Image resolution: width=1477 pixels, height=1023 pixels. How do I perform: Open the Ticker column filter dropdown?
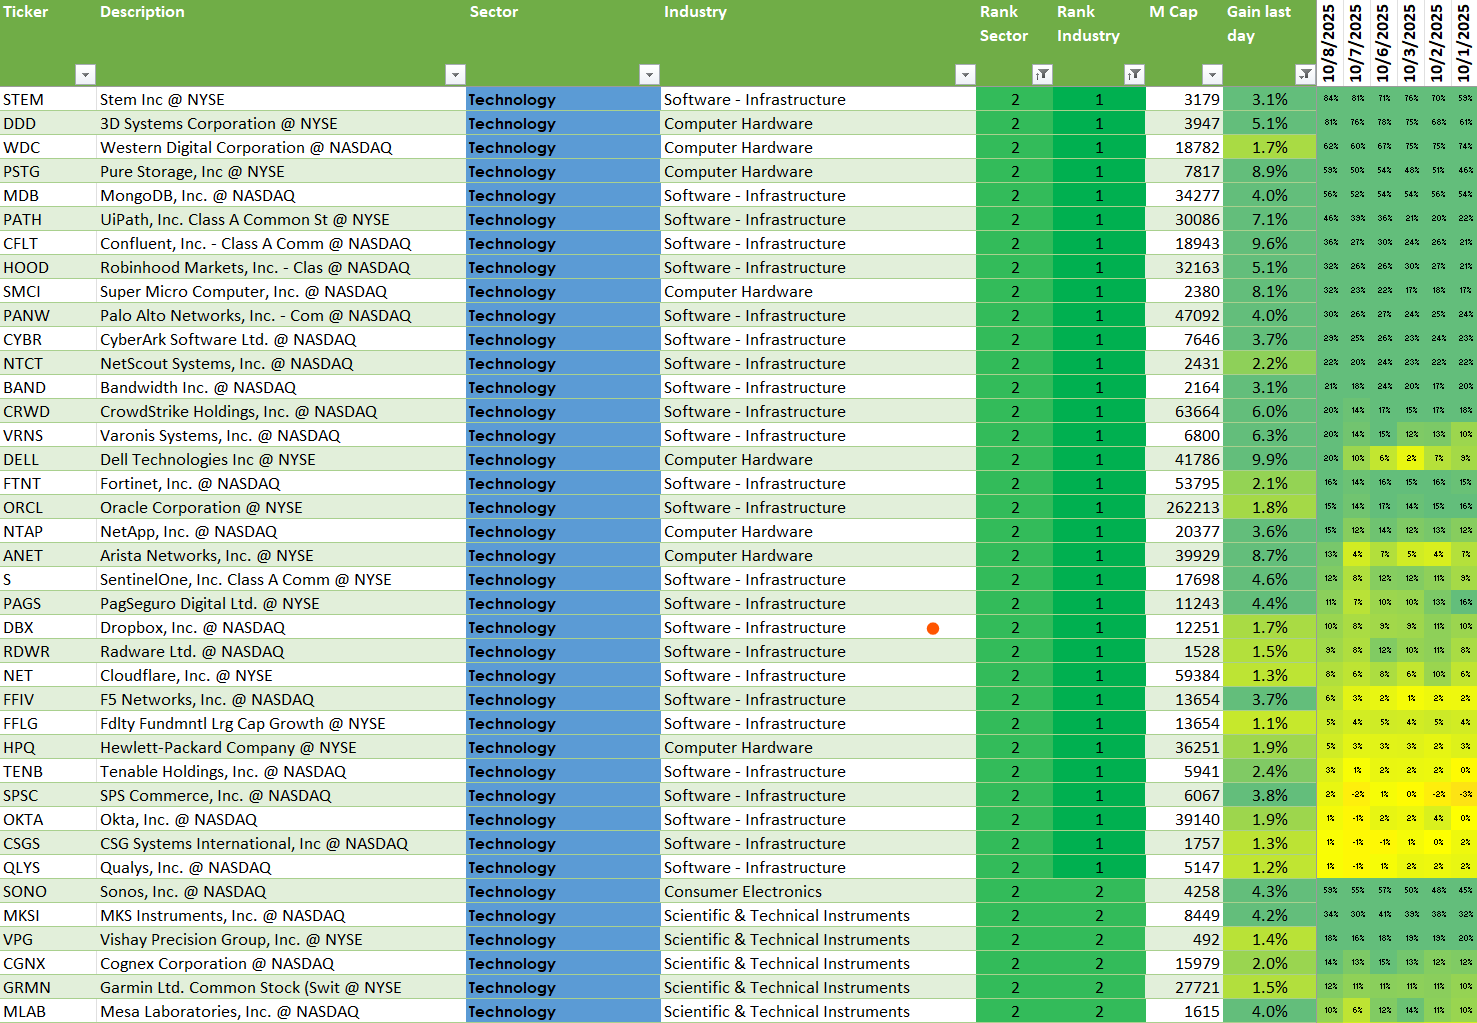(85, 75)
